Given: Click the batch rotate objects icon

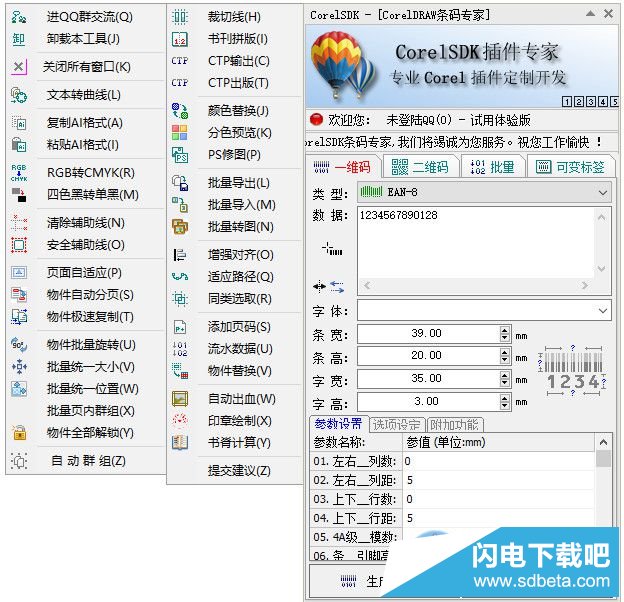Looking at the screenshot, I should 19,345.
